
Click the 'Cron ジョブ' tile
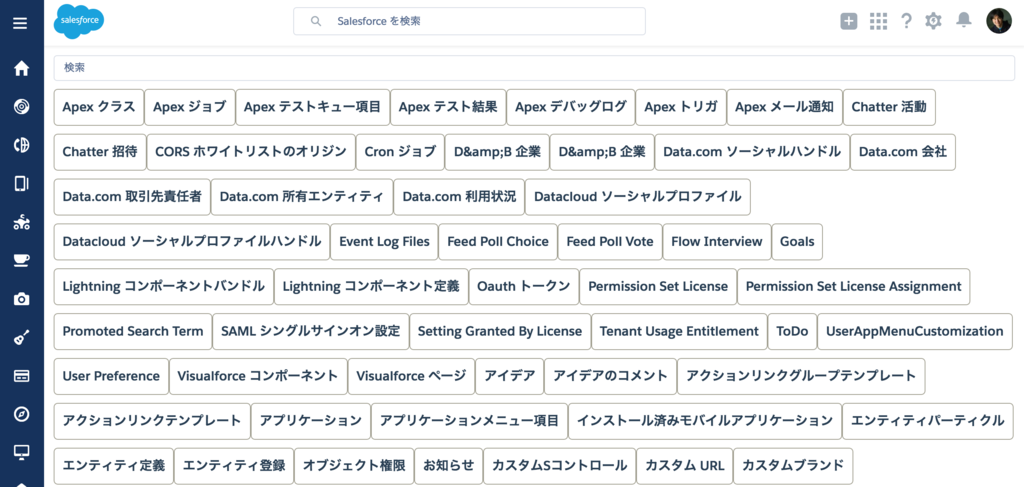coord(400,152)
